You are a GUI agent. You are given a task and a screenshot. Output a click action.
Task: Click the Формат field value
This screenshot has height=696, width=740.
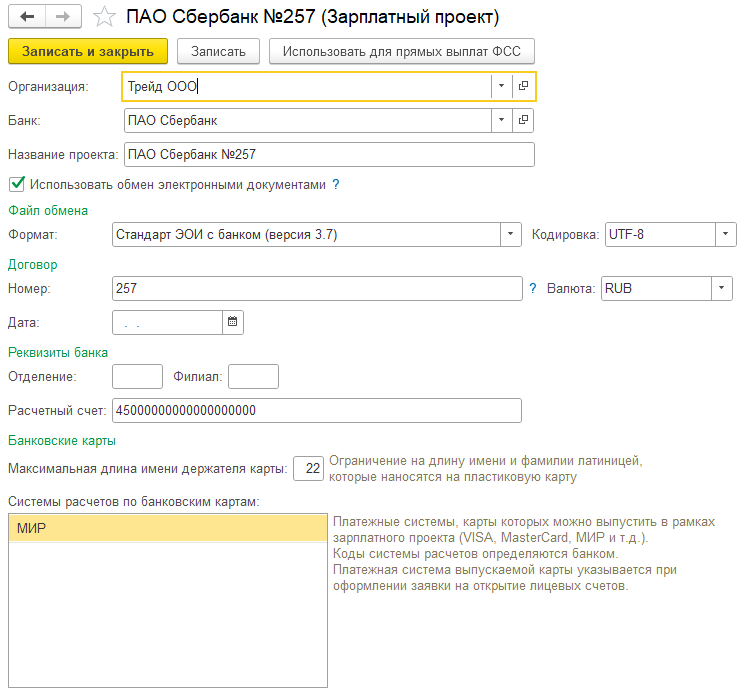[x=306, y=235]
